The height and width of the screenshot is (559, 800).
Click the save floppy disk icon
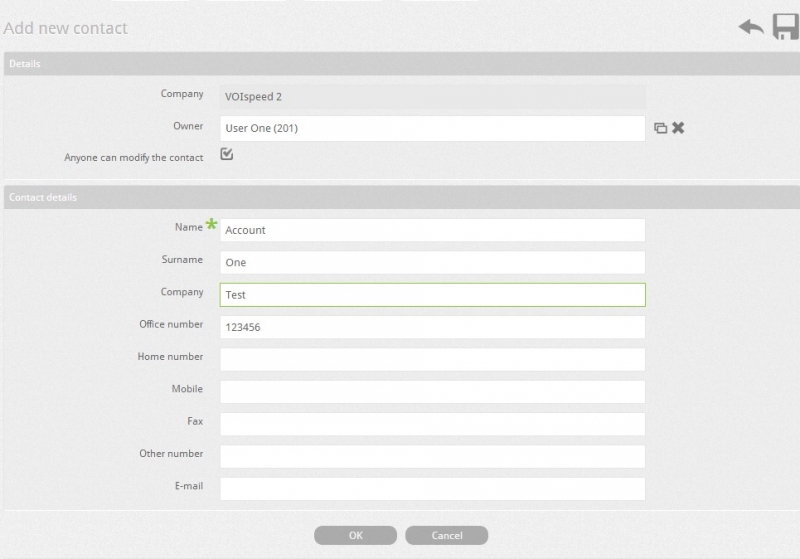pyautogui.click(x=785, y=27)
